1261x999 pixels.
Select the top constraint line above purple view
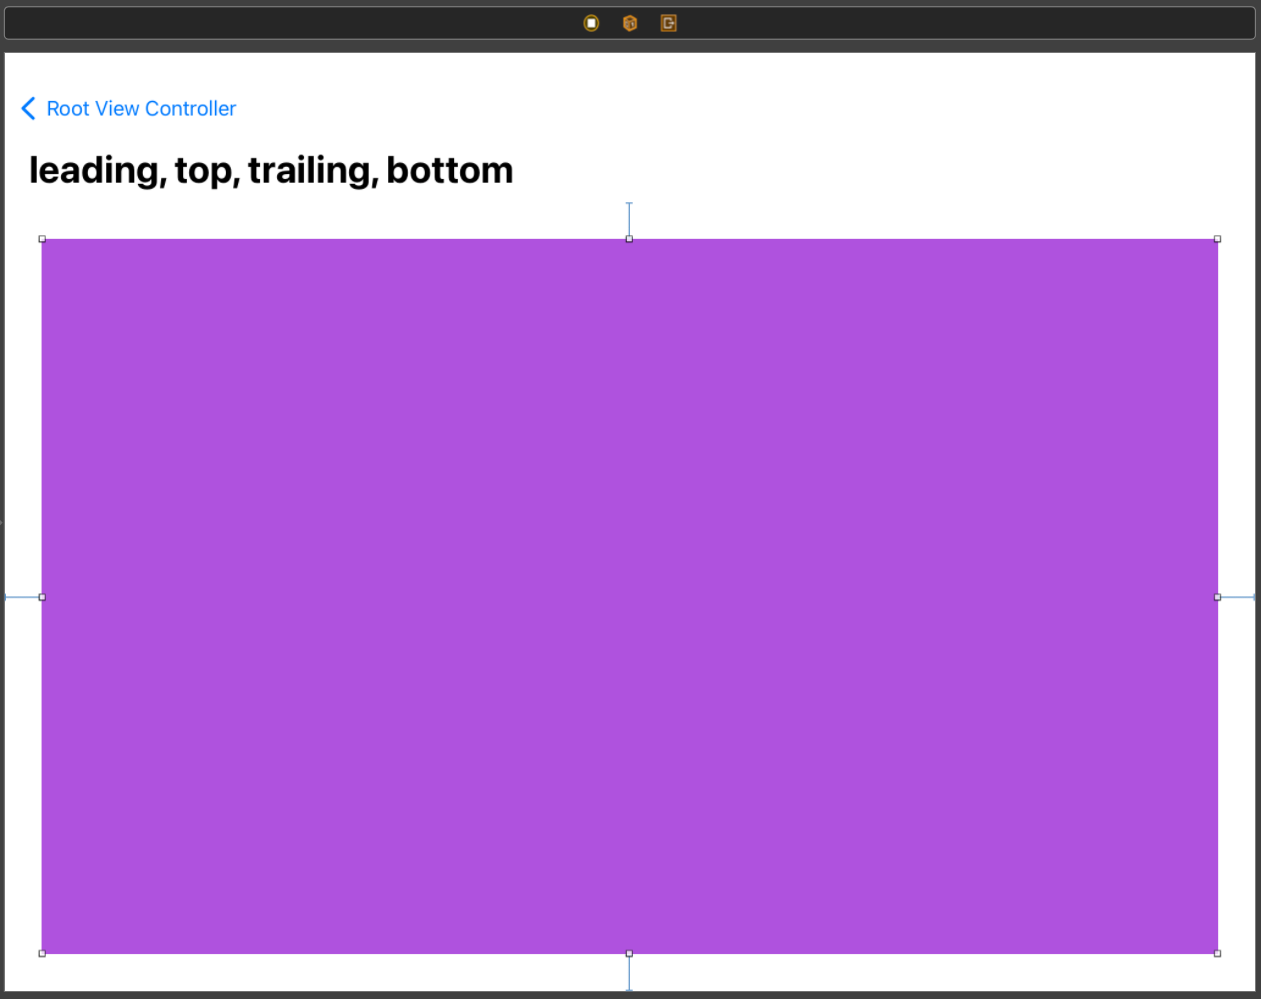click(x=629, y=219)
